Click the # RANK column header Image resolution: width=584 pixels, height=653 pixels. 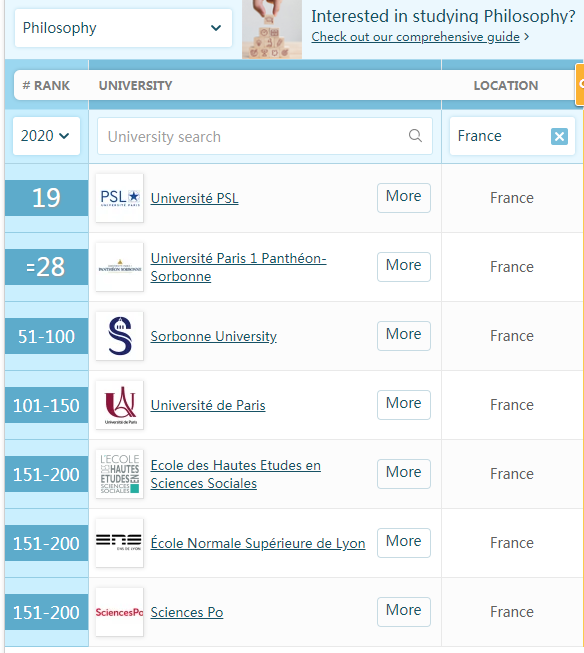(x=46, y=85)
